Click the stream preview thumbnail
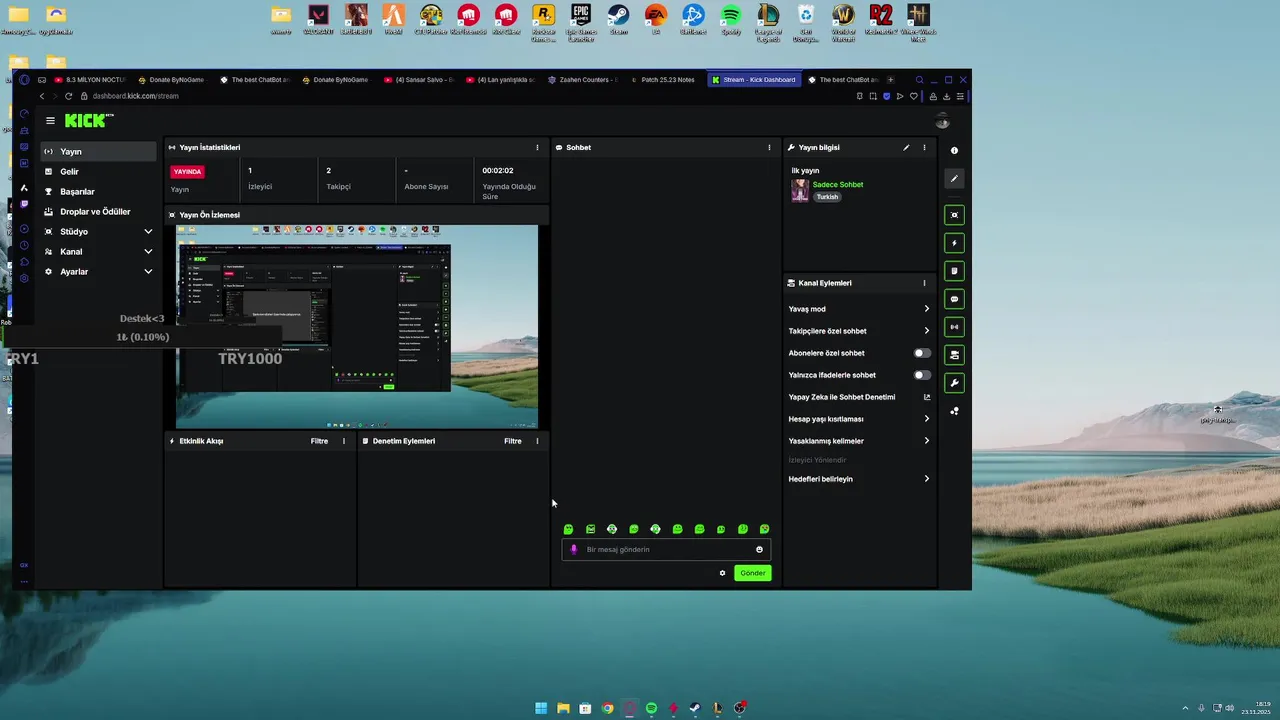Viewport: 1280px width, 720px height. (357, 326)
